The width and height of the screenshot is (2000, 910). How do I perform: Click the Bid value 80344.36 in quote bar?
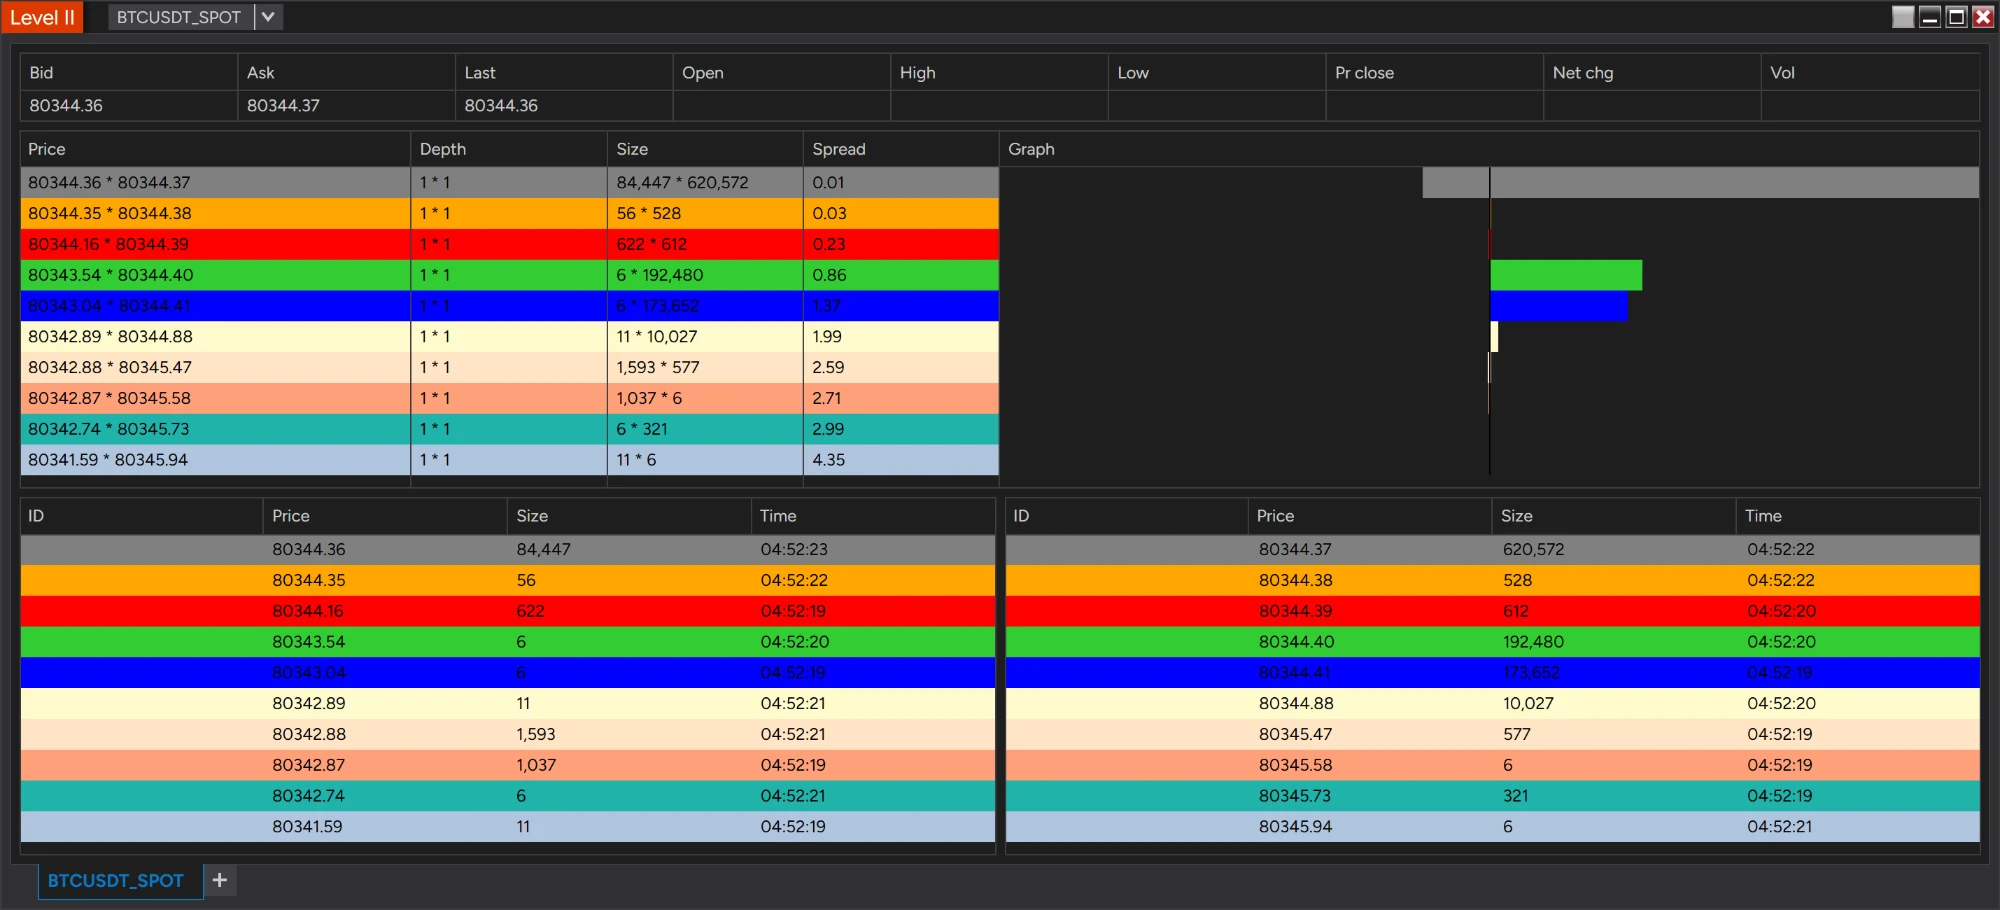click(x=66, y=106)
